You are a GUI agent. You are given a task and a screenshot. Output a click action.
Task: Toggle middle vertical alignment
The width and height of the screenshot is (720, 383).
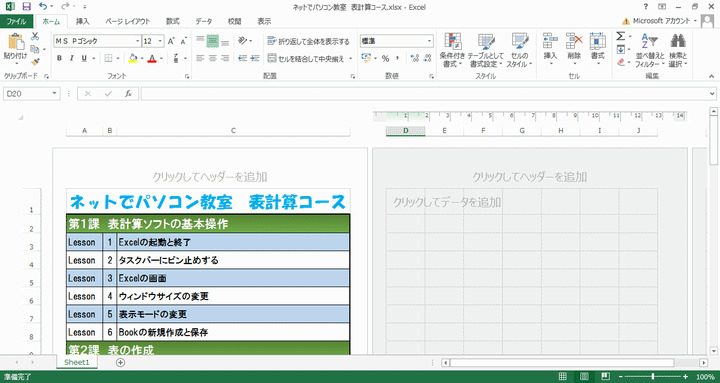click(x=212, y=41)
